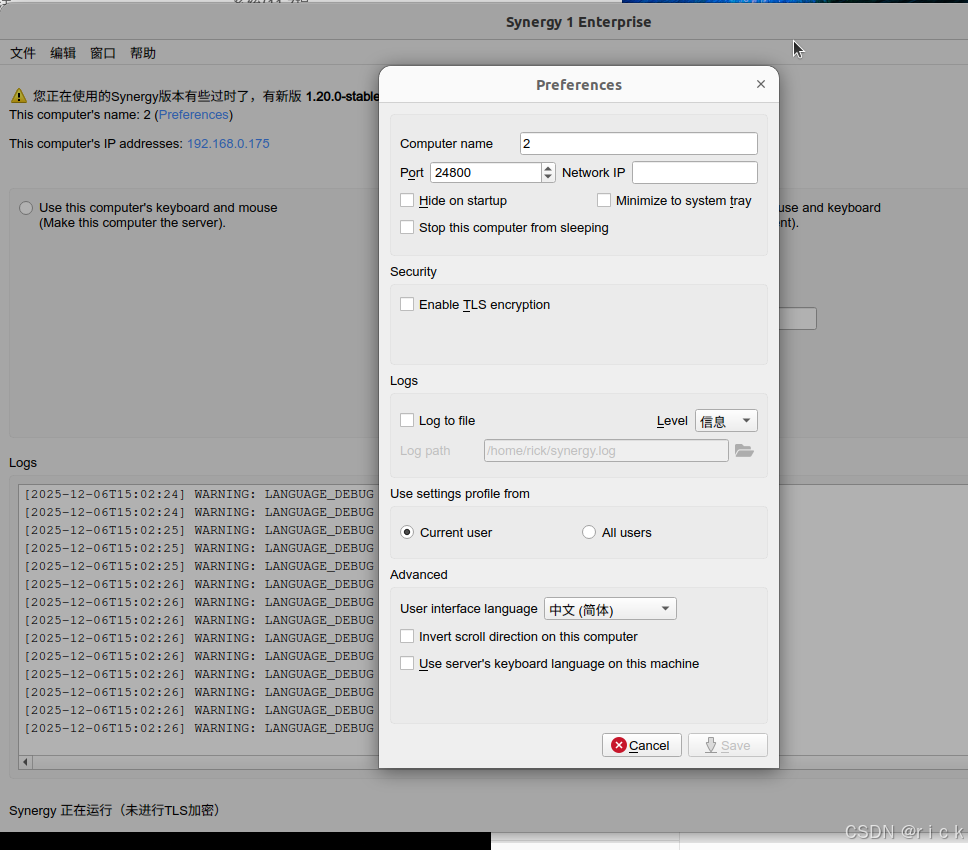Increase the Port value with up arrow
Viewport: 968px width, 850px height.
point(548,168)
